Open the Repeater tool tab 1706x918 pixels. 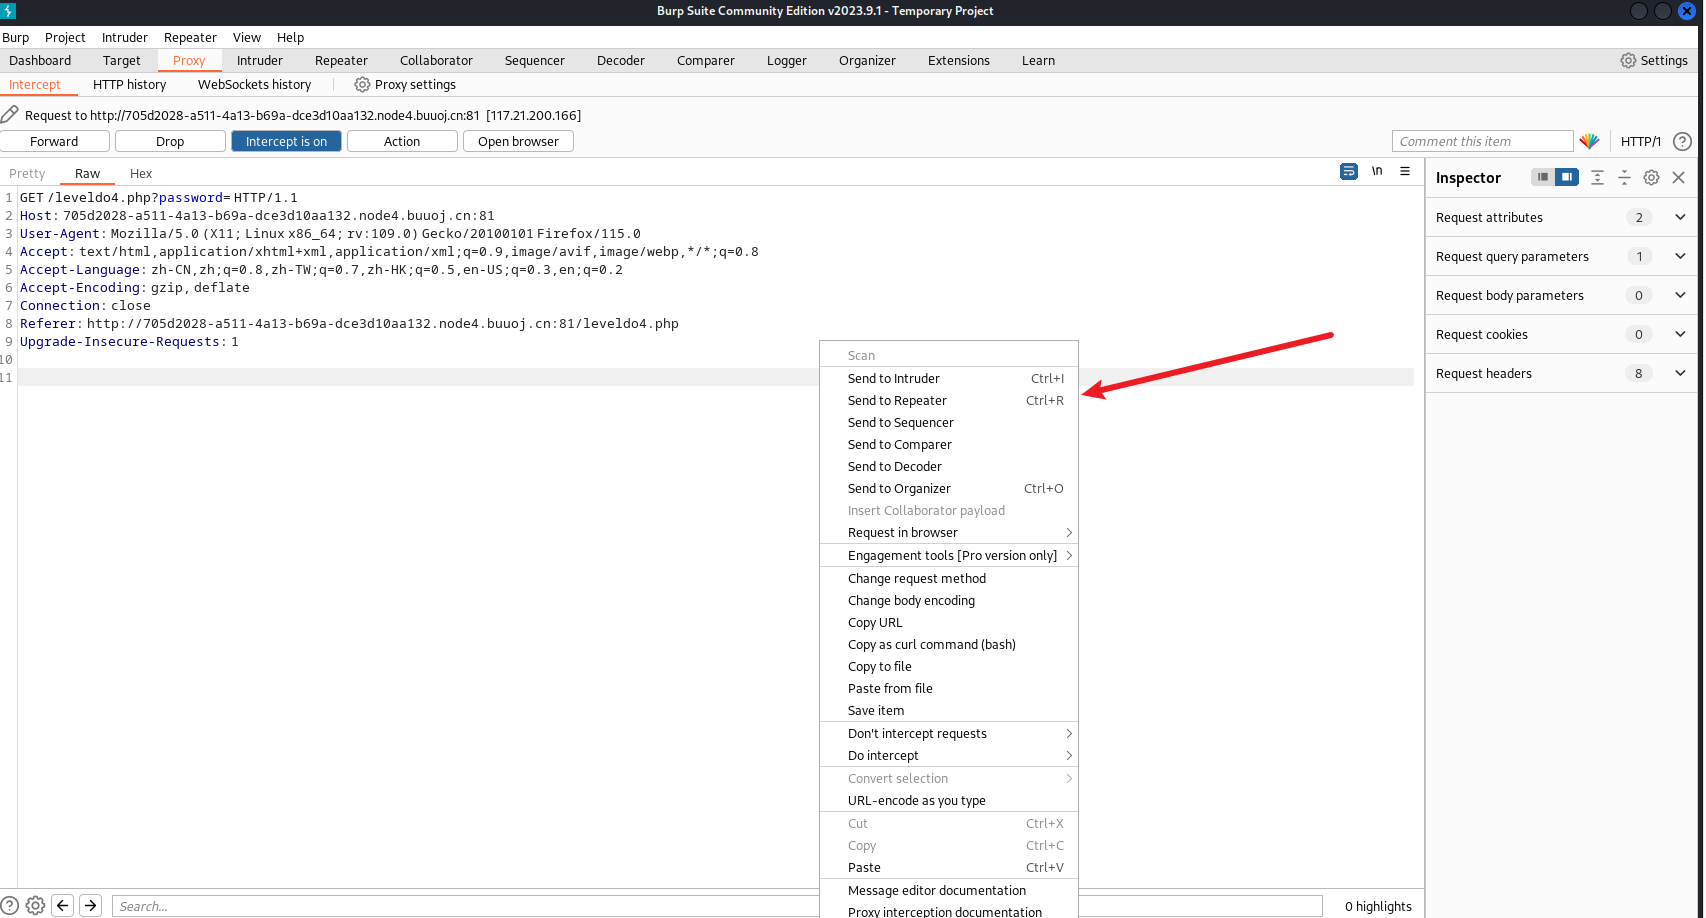tap(341, 60)
